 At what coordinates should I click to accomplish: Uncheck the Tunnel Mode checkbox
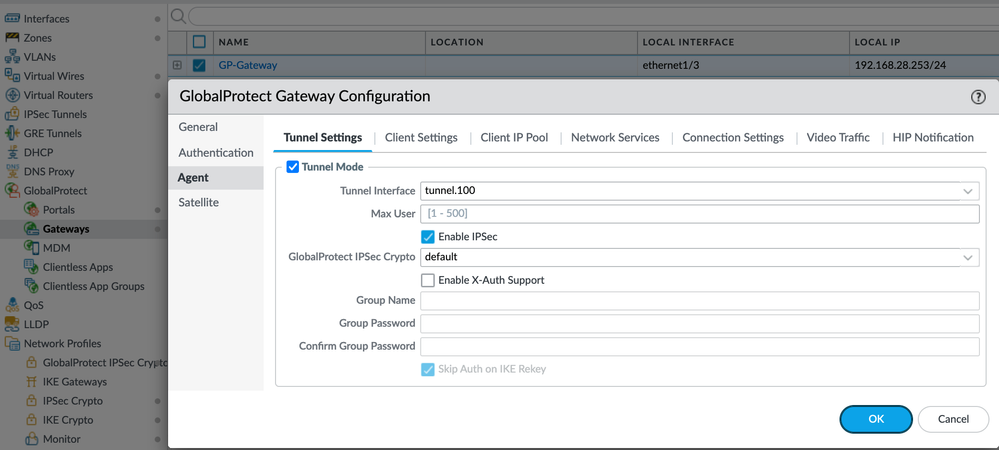click(293, 167)
